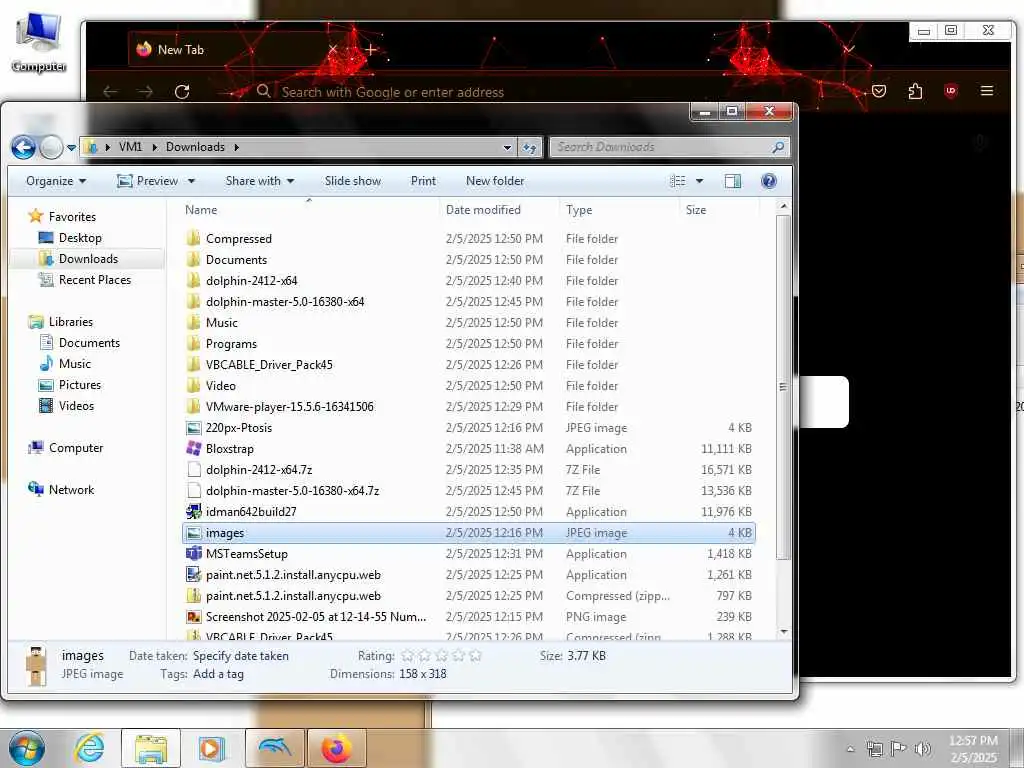Open the view options dropdown arrow

tap(699, 181)
